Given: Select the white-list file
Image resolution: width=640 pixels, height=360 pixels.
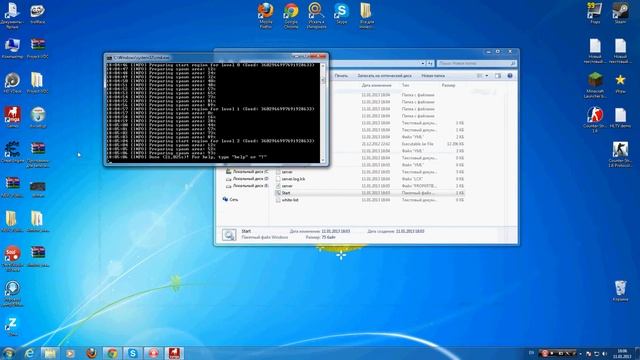Looking at the screenshot, I should [x=369, y=200].
